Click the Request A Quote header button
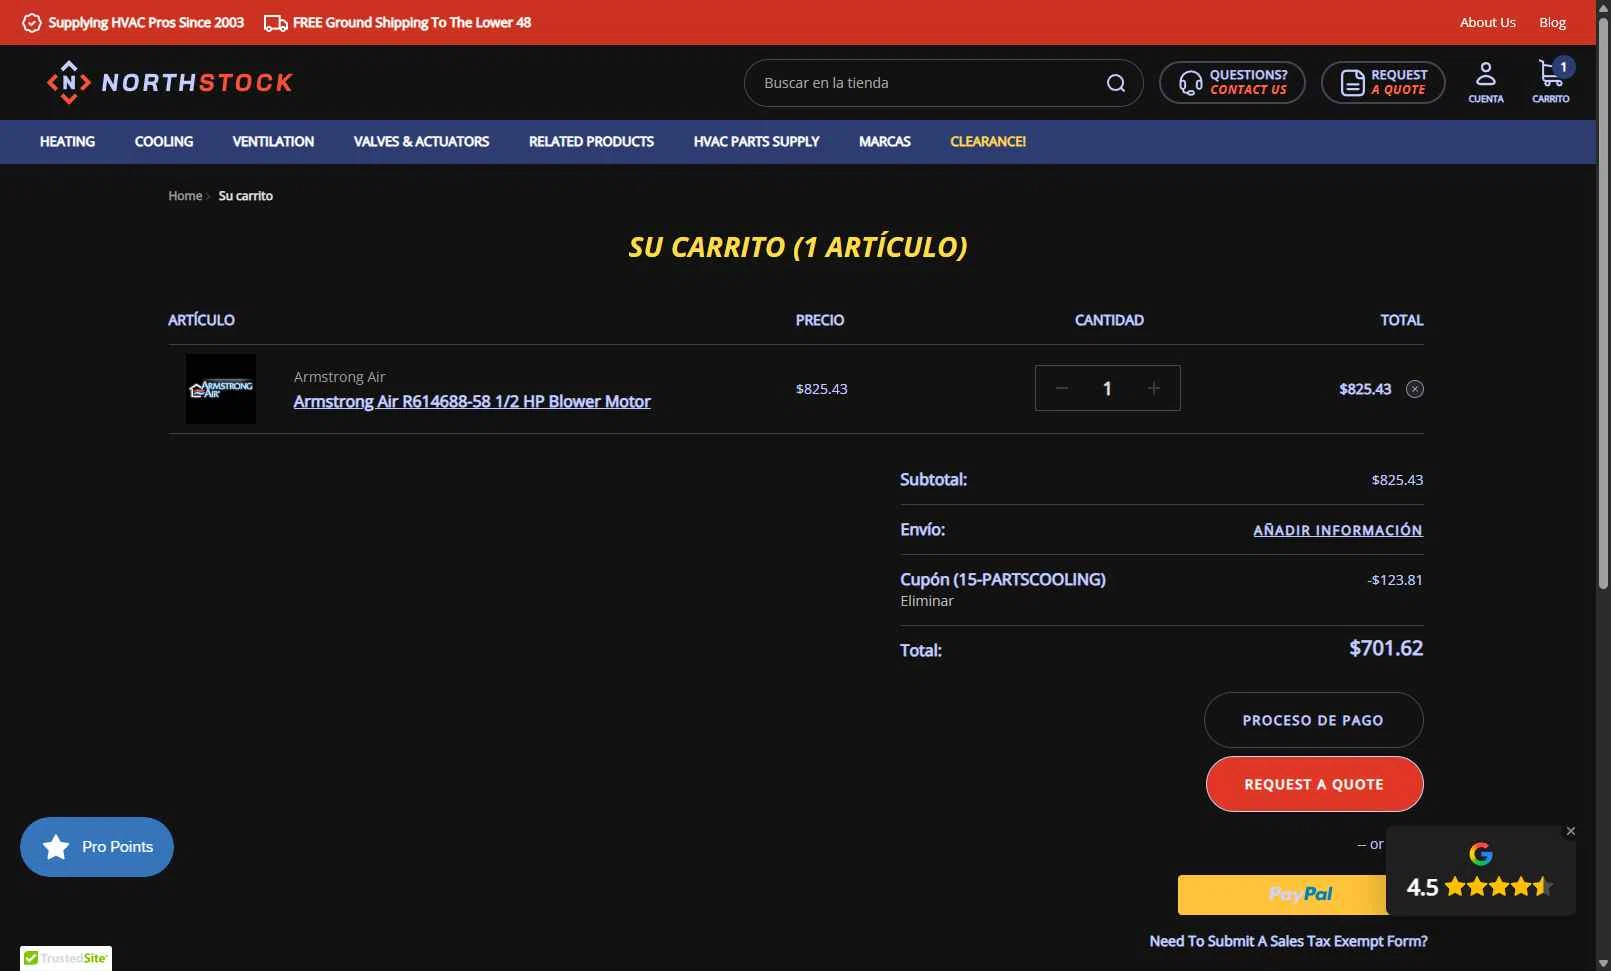Image resolution: width=1611 pixels, height=971 pixels. [1383, 82]
